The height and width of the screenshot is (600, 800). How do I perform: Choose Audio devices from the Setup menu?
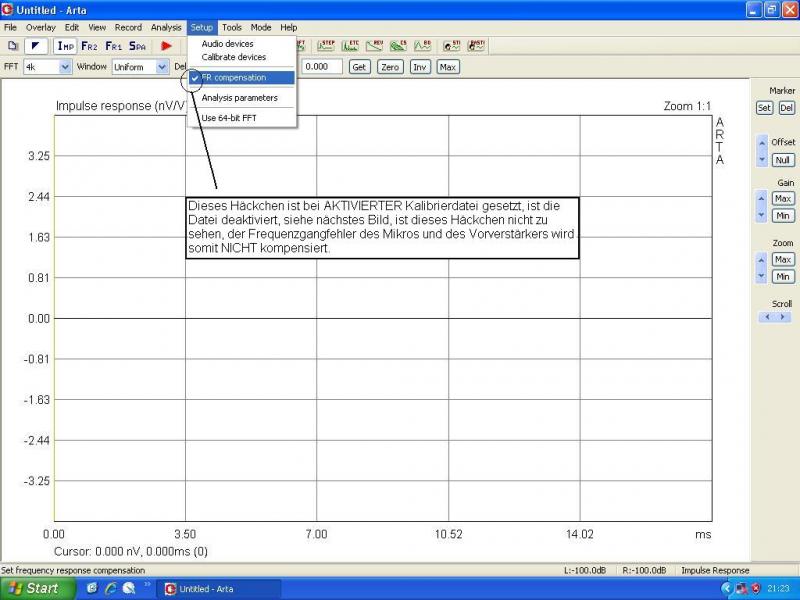[227, 44]
